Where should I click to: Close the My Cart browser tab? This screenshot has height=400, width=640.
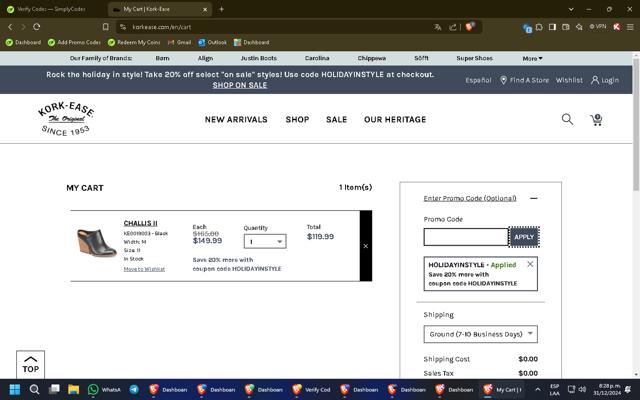[x=205, y=9]
